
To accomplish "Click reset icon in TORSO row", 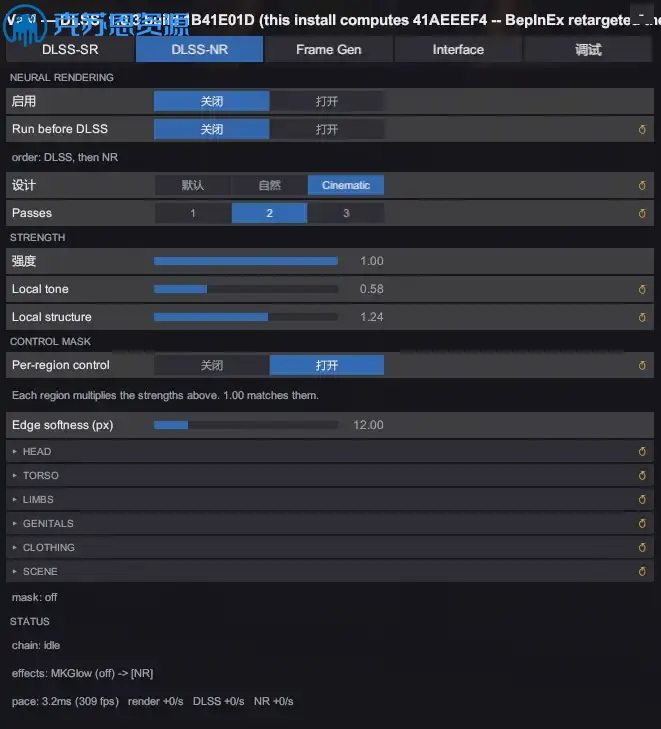I will pos(642,475).
